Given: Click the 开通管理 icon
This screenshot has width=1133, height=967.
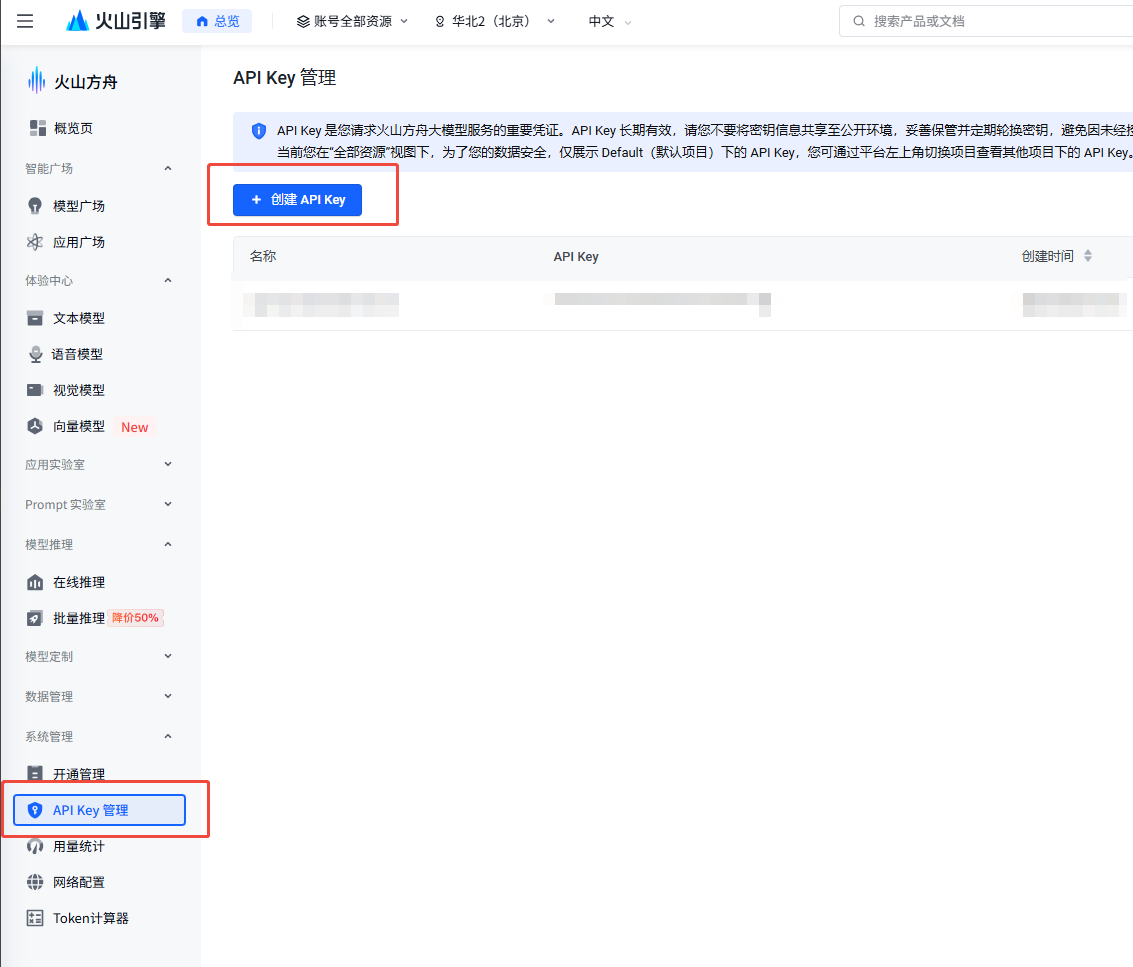Looking at the screenshot, I should (x=35, y=774).
